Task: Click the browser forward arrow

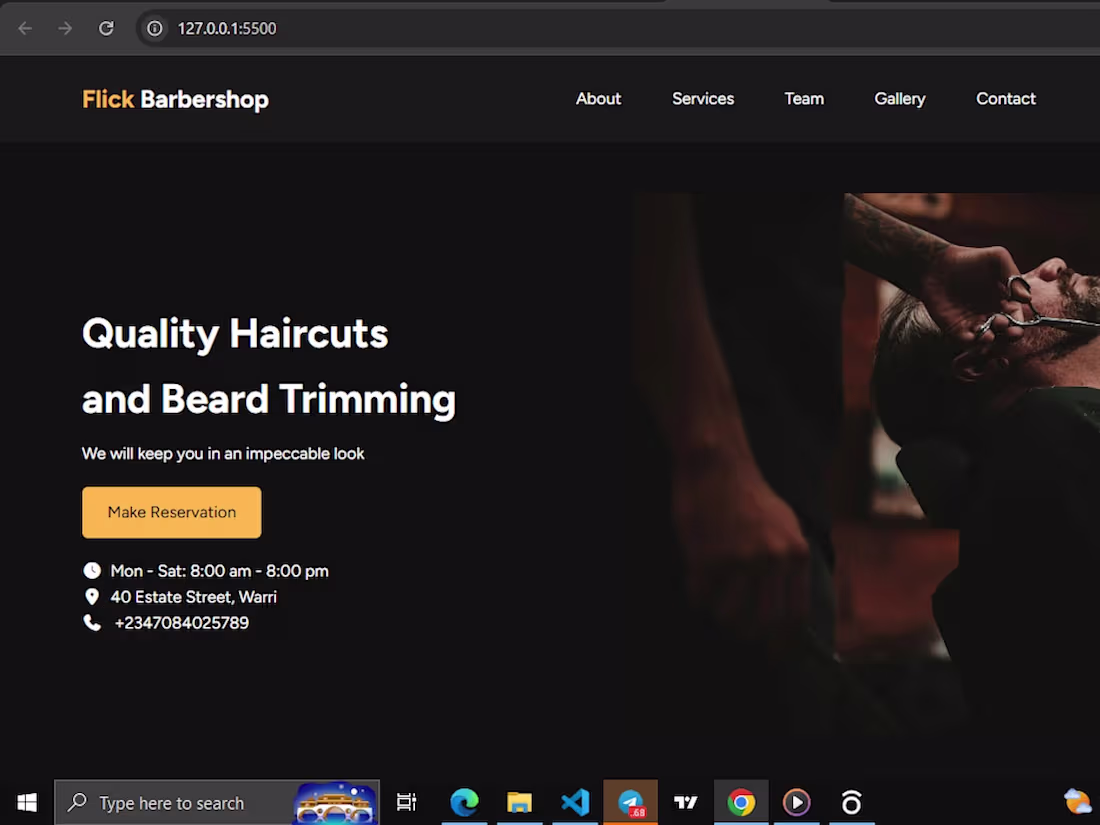Action: tap(65, 28)
